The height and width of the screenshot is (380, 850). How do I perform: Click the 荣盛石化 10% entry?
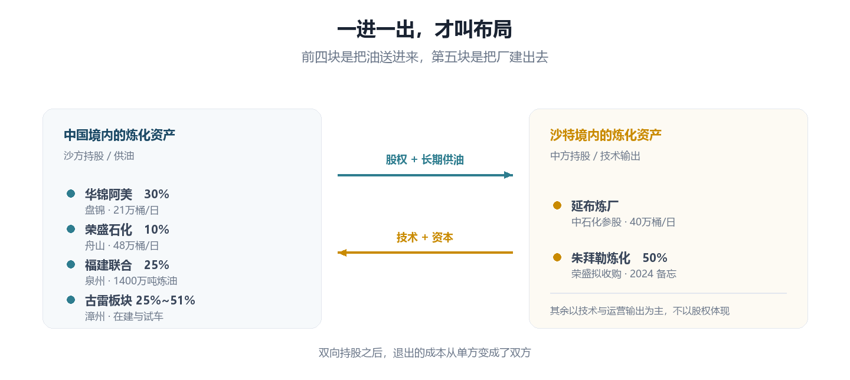127,229
